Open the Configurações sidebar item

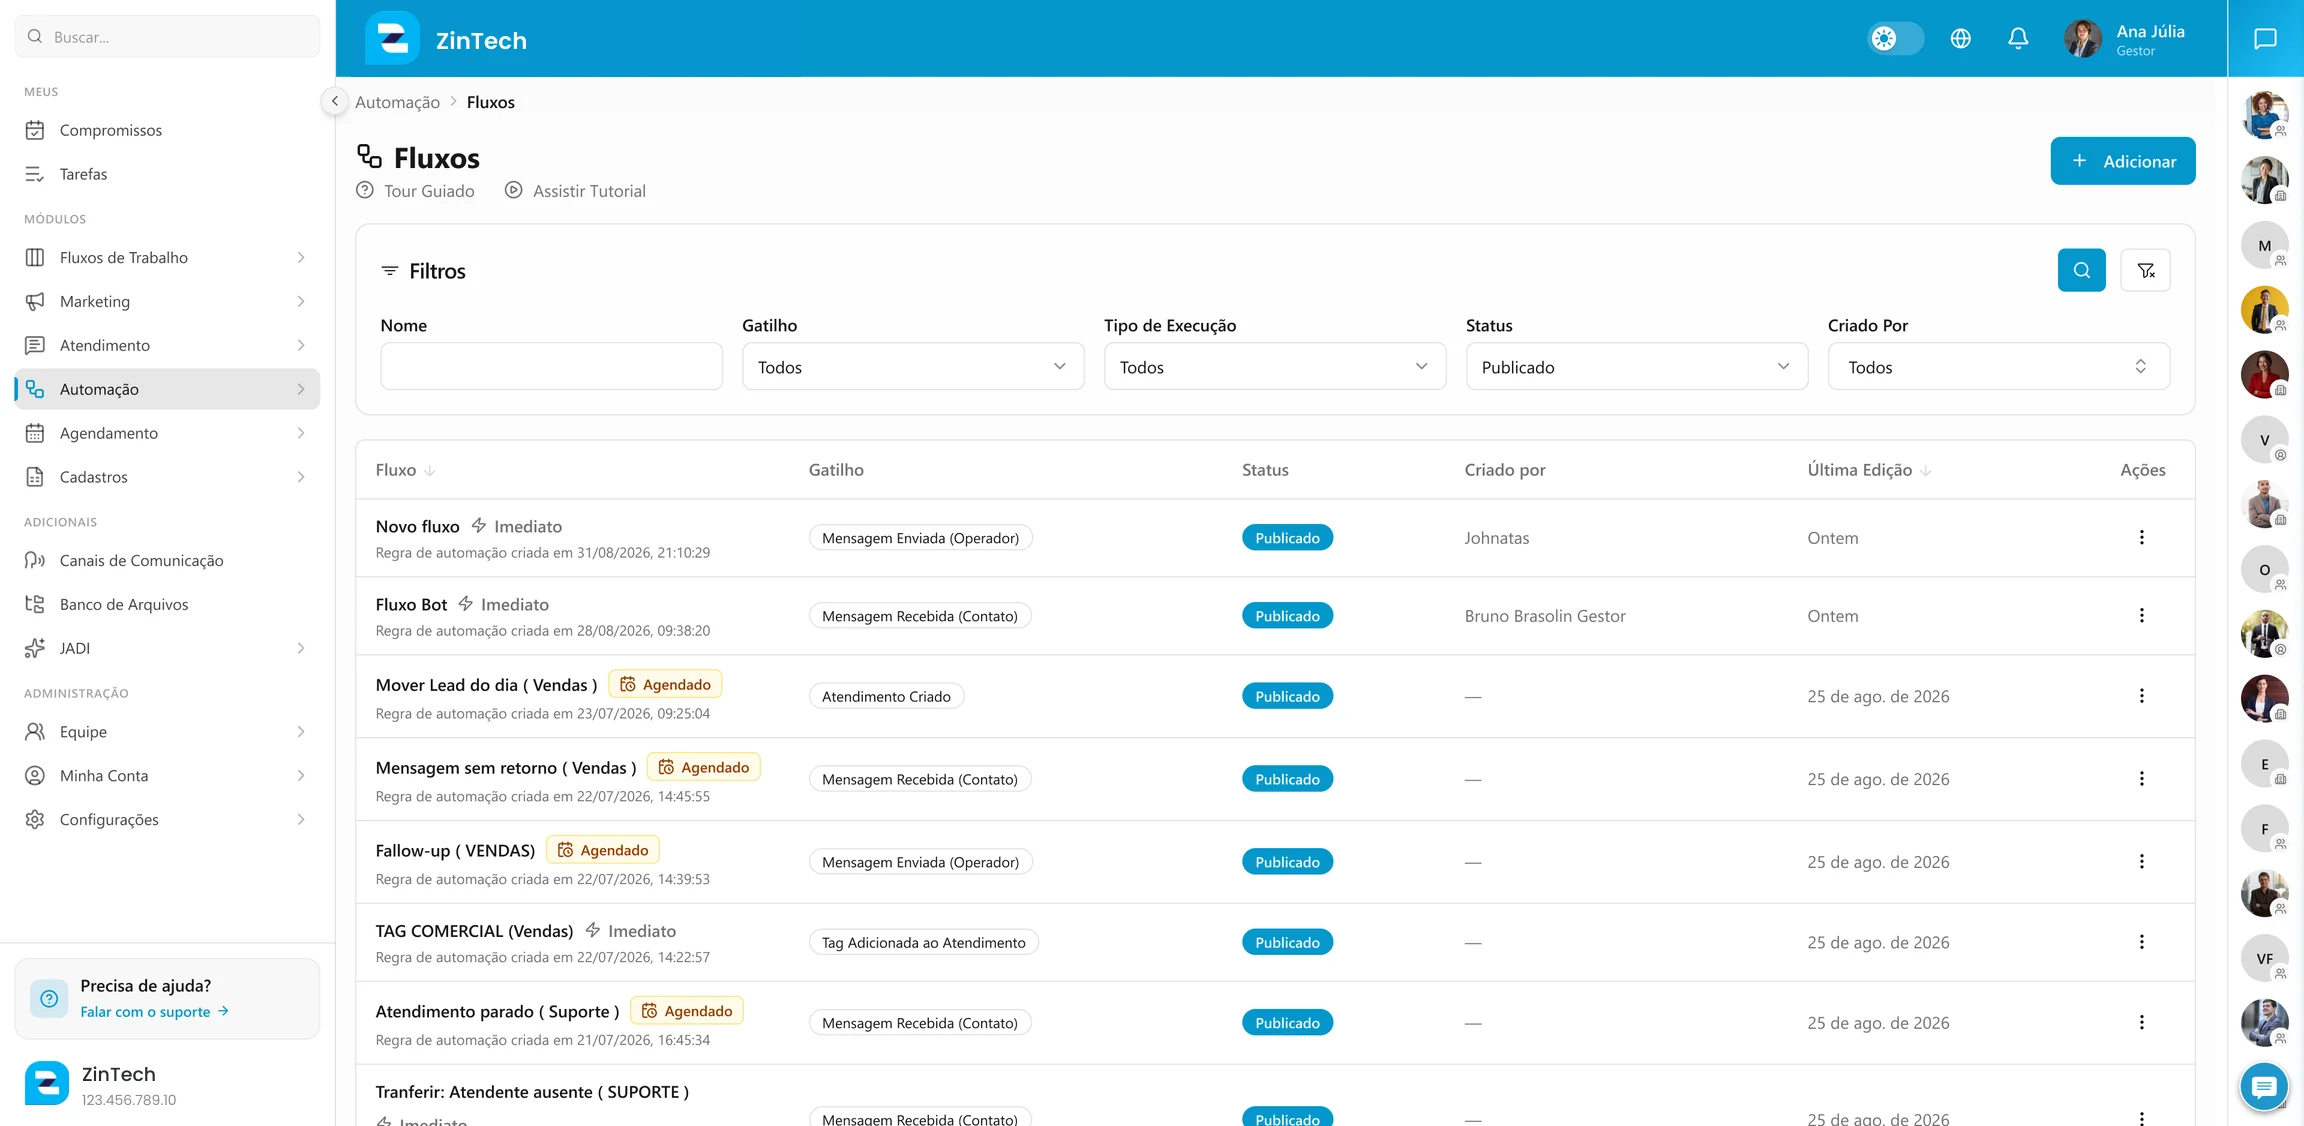point(167,819)
